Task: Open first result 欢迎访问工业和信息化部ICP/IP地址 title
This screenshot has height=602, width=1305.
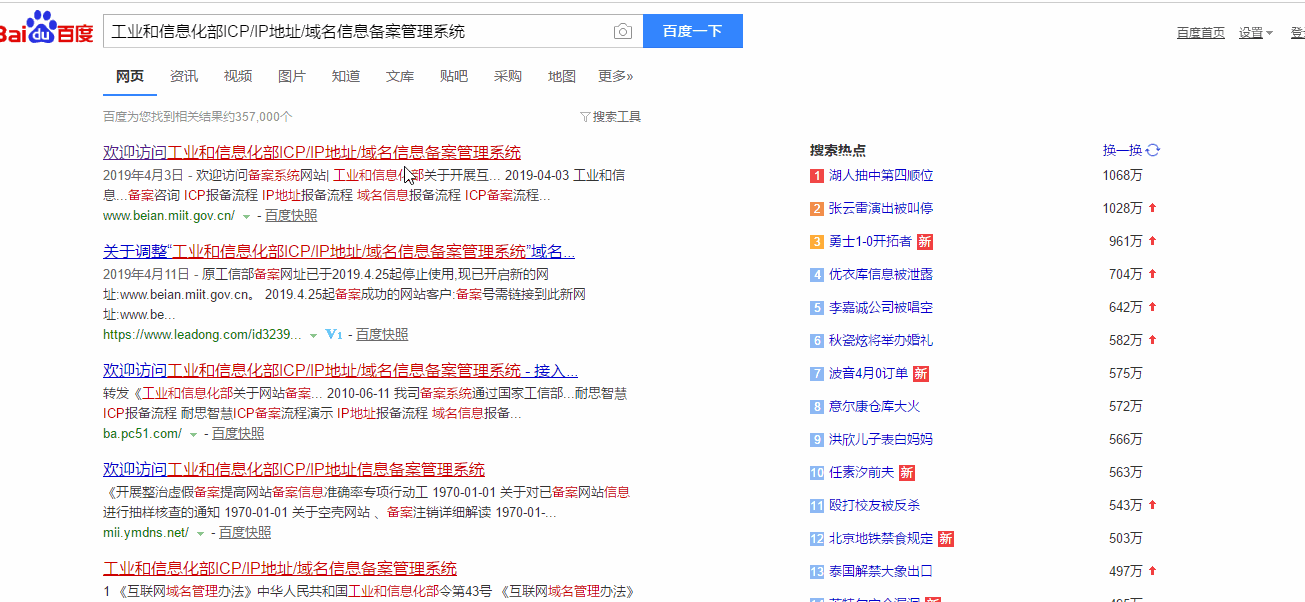Action: 312,153
